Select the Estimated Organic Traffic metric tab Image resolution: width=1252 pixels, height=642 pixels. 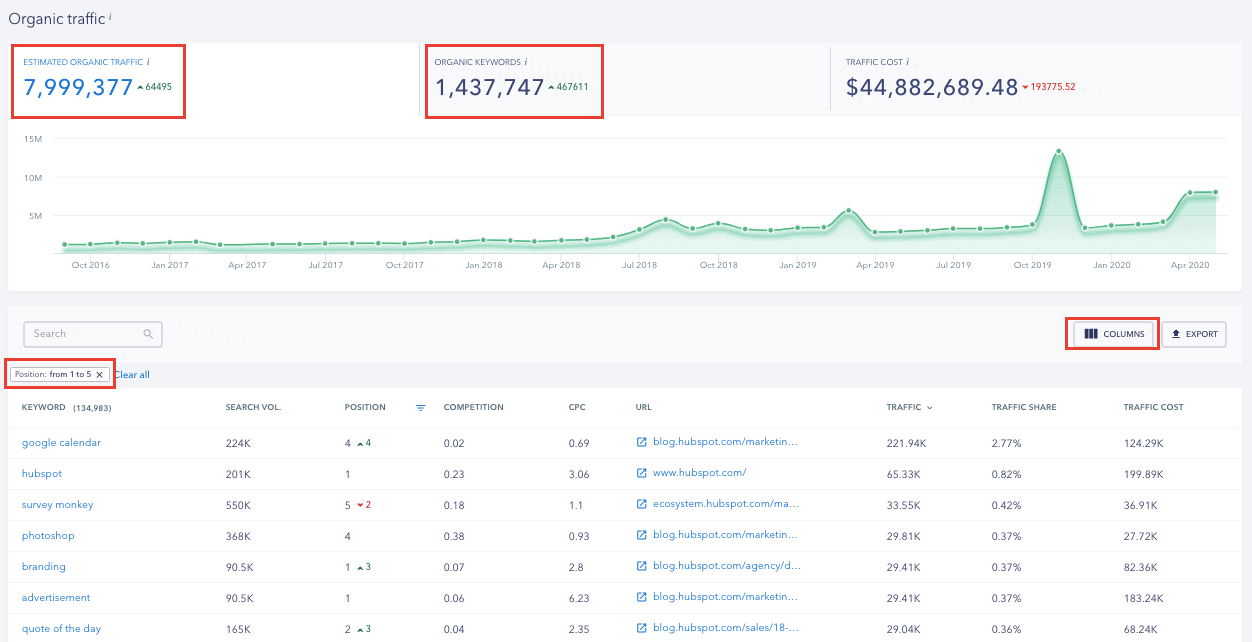pyautogui.click(x=98, y=80)
